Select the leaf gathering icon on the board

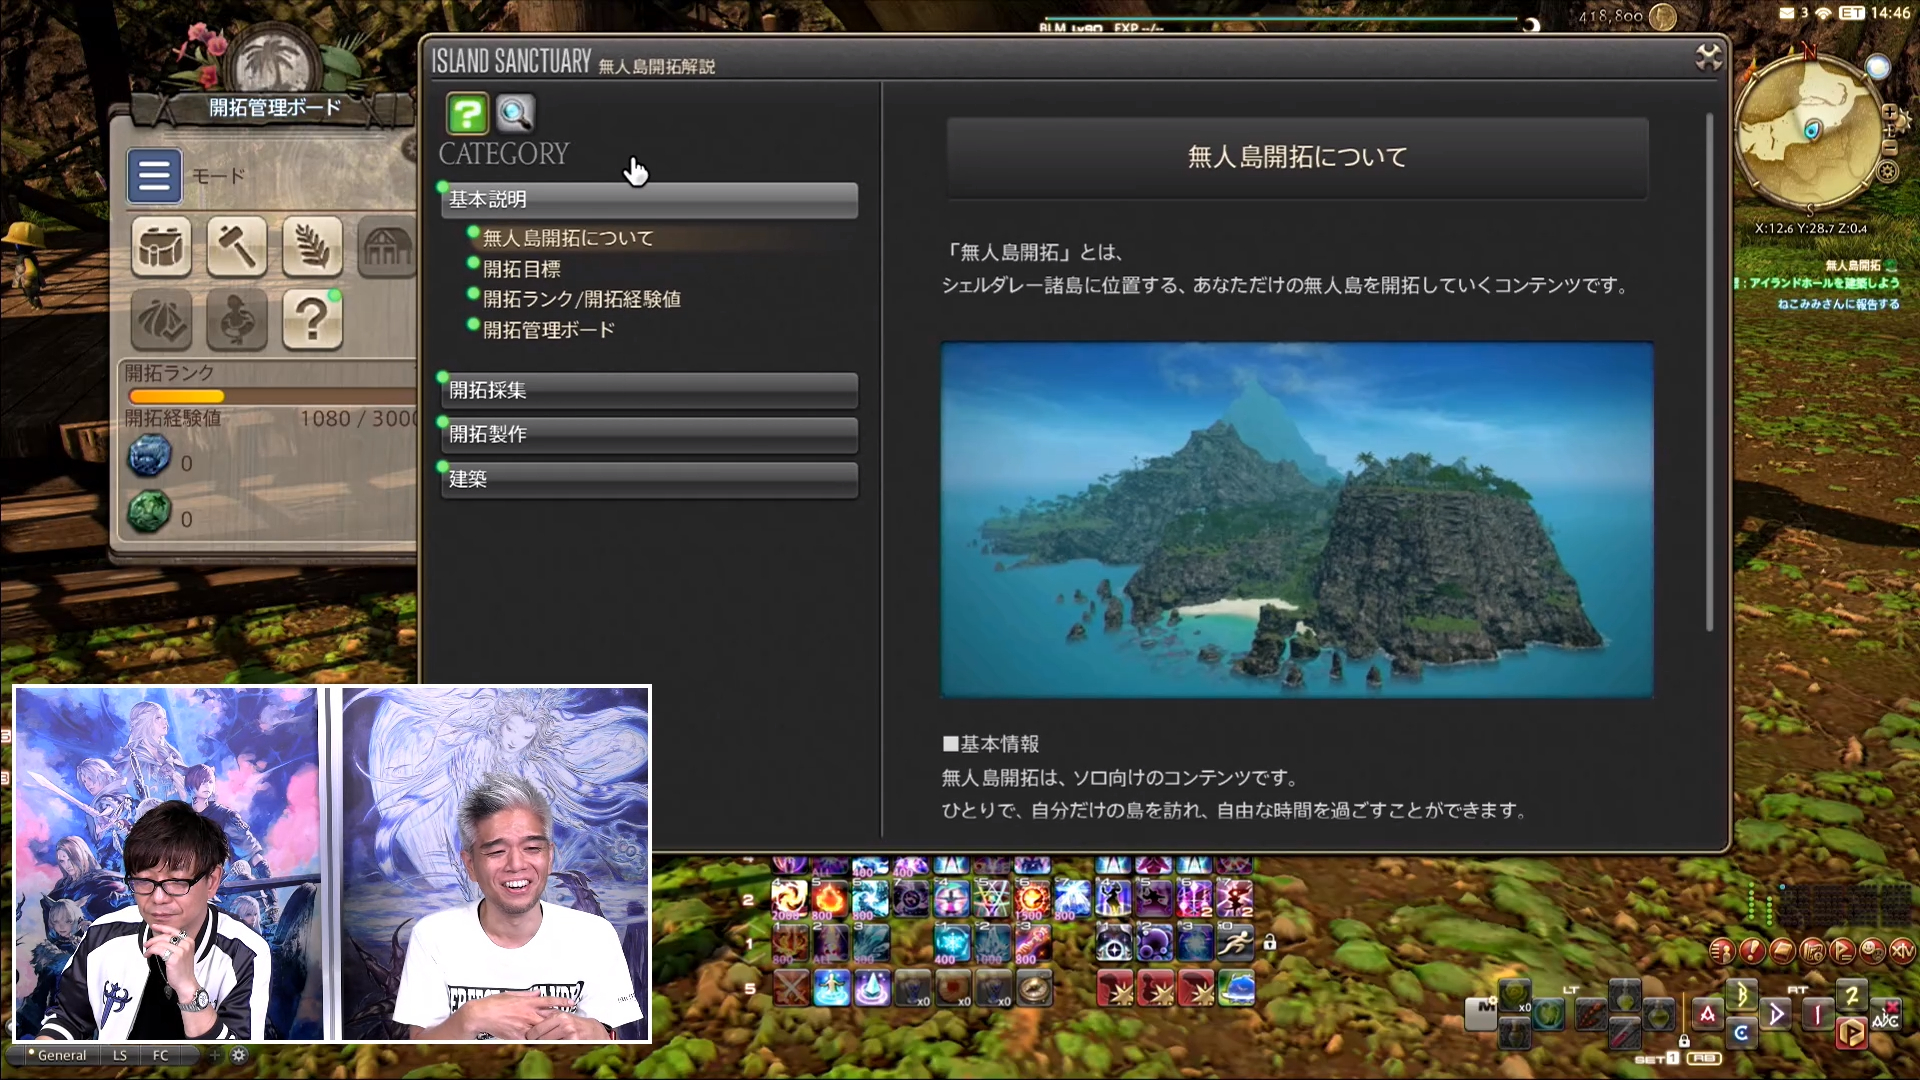312,246
